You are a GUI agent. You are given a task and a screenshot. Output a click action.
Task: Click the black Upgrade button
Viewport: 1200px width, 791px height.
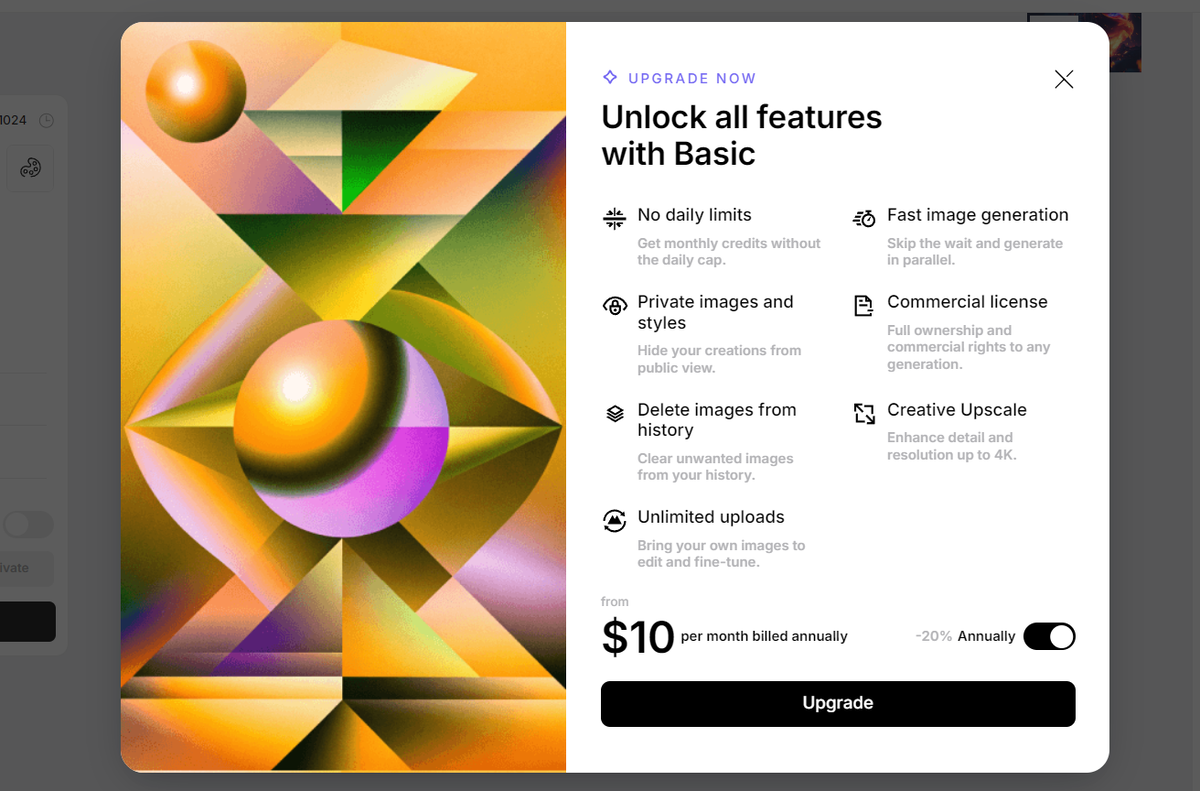[x=838, y=703]
